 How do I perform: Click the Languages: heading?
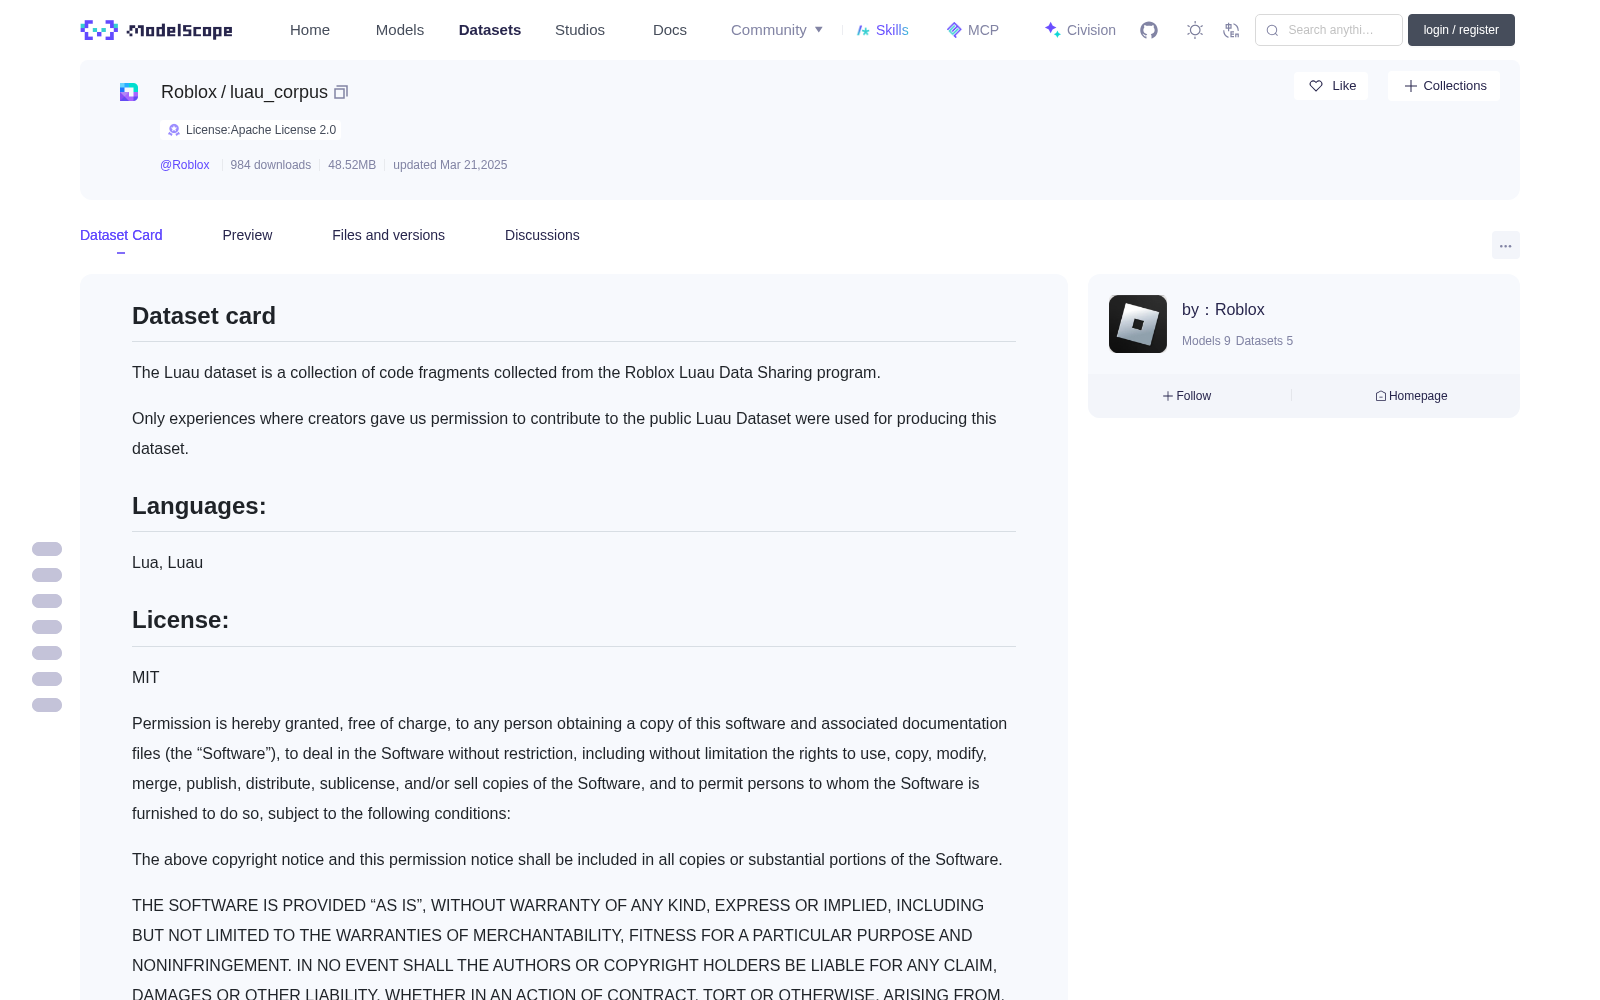click(199, 506)
